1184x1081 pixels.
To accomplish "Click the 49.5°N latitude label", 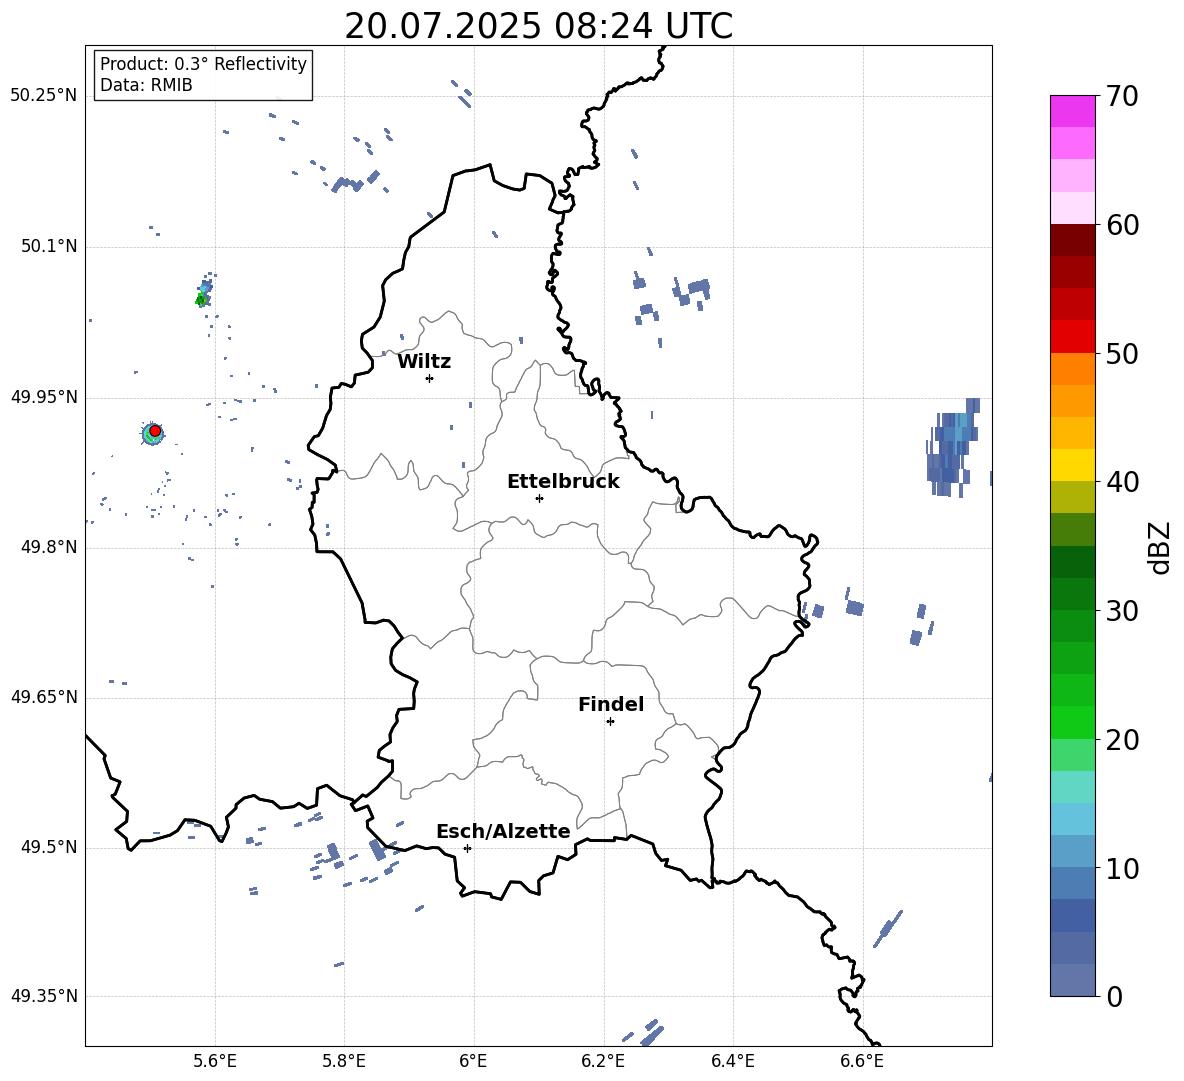I will click(49, 847).
